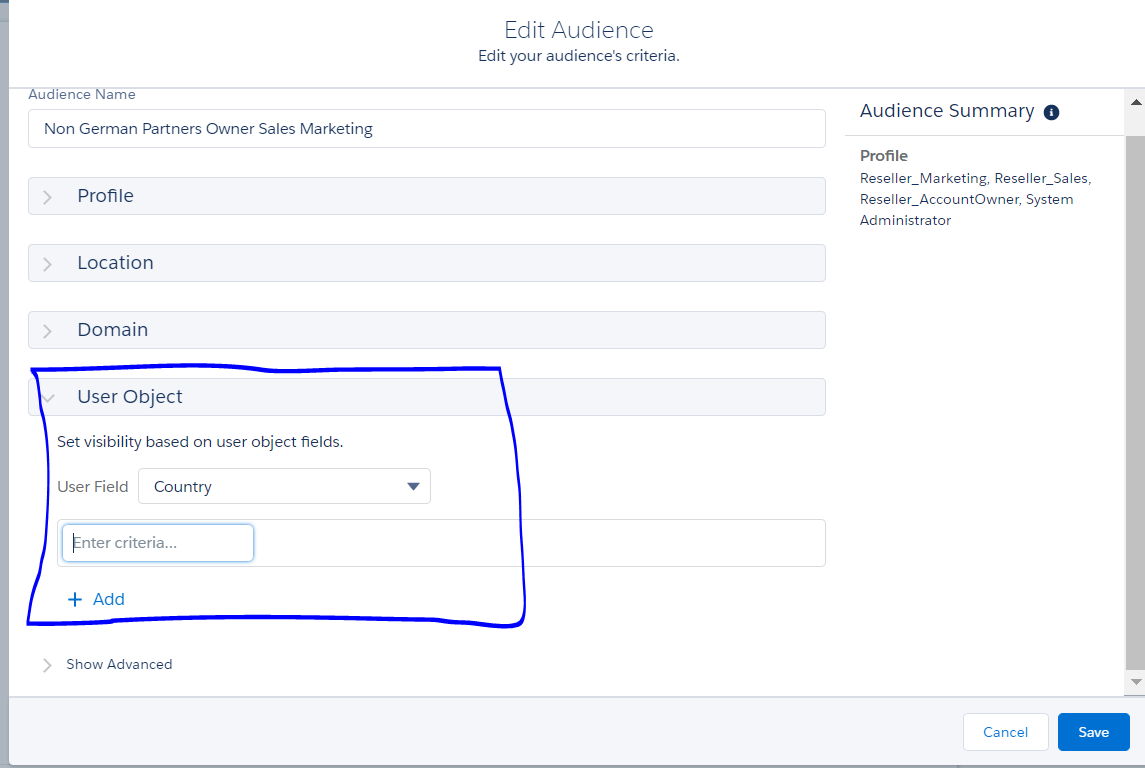Click the chevron arrow beside Location
This screenshot has height=768, width=1145.
click(x=47, y=264)
